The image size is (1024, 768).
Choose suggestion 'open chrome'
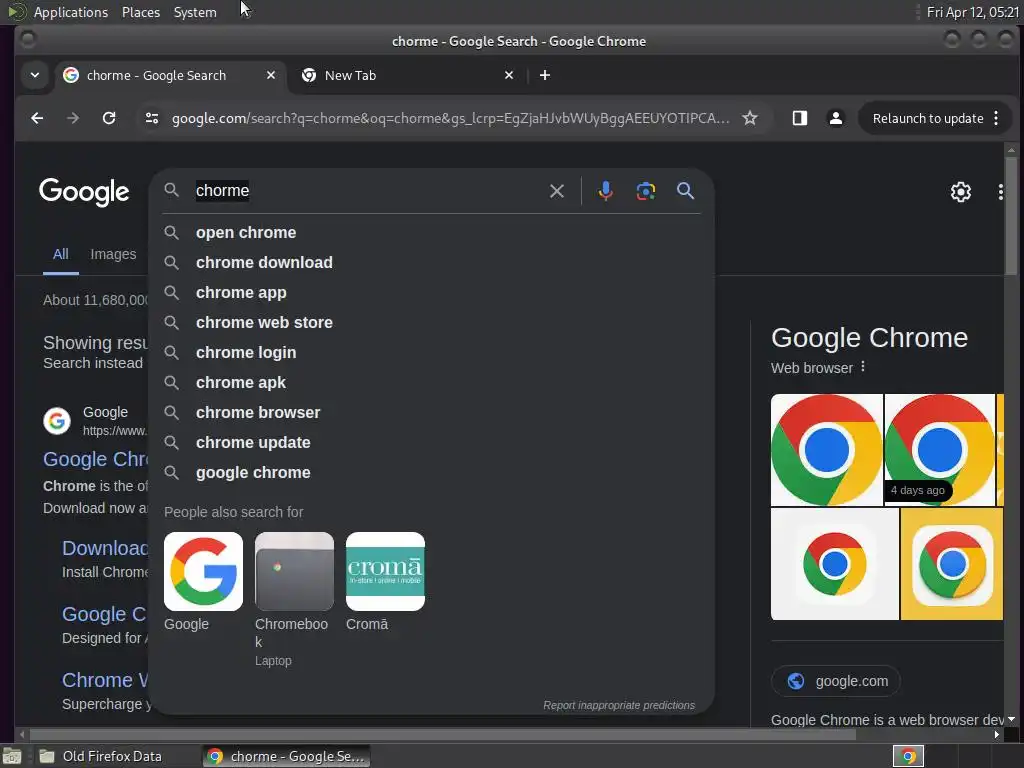[x=431, y=232]
